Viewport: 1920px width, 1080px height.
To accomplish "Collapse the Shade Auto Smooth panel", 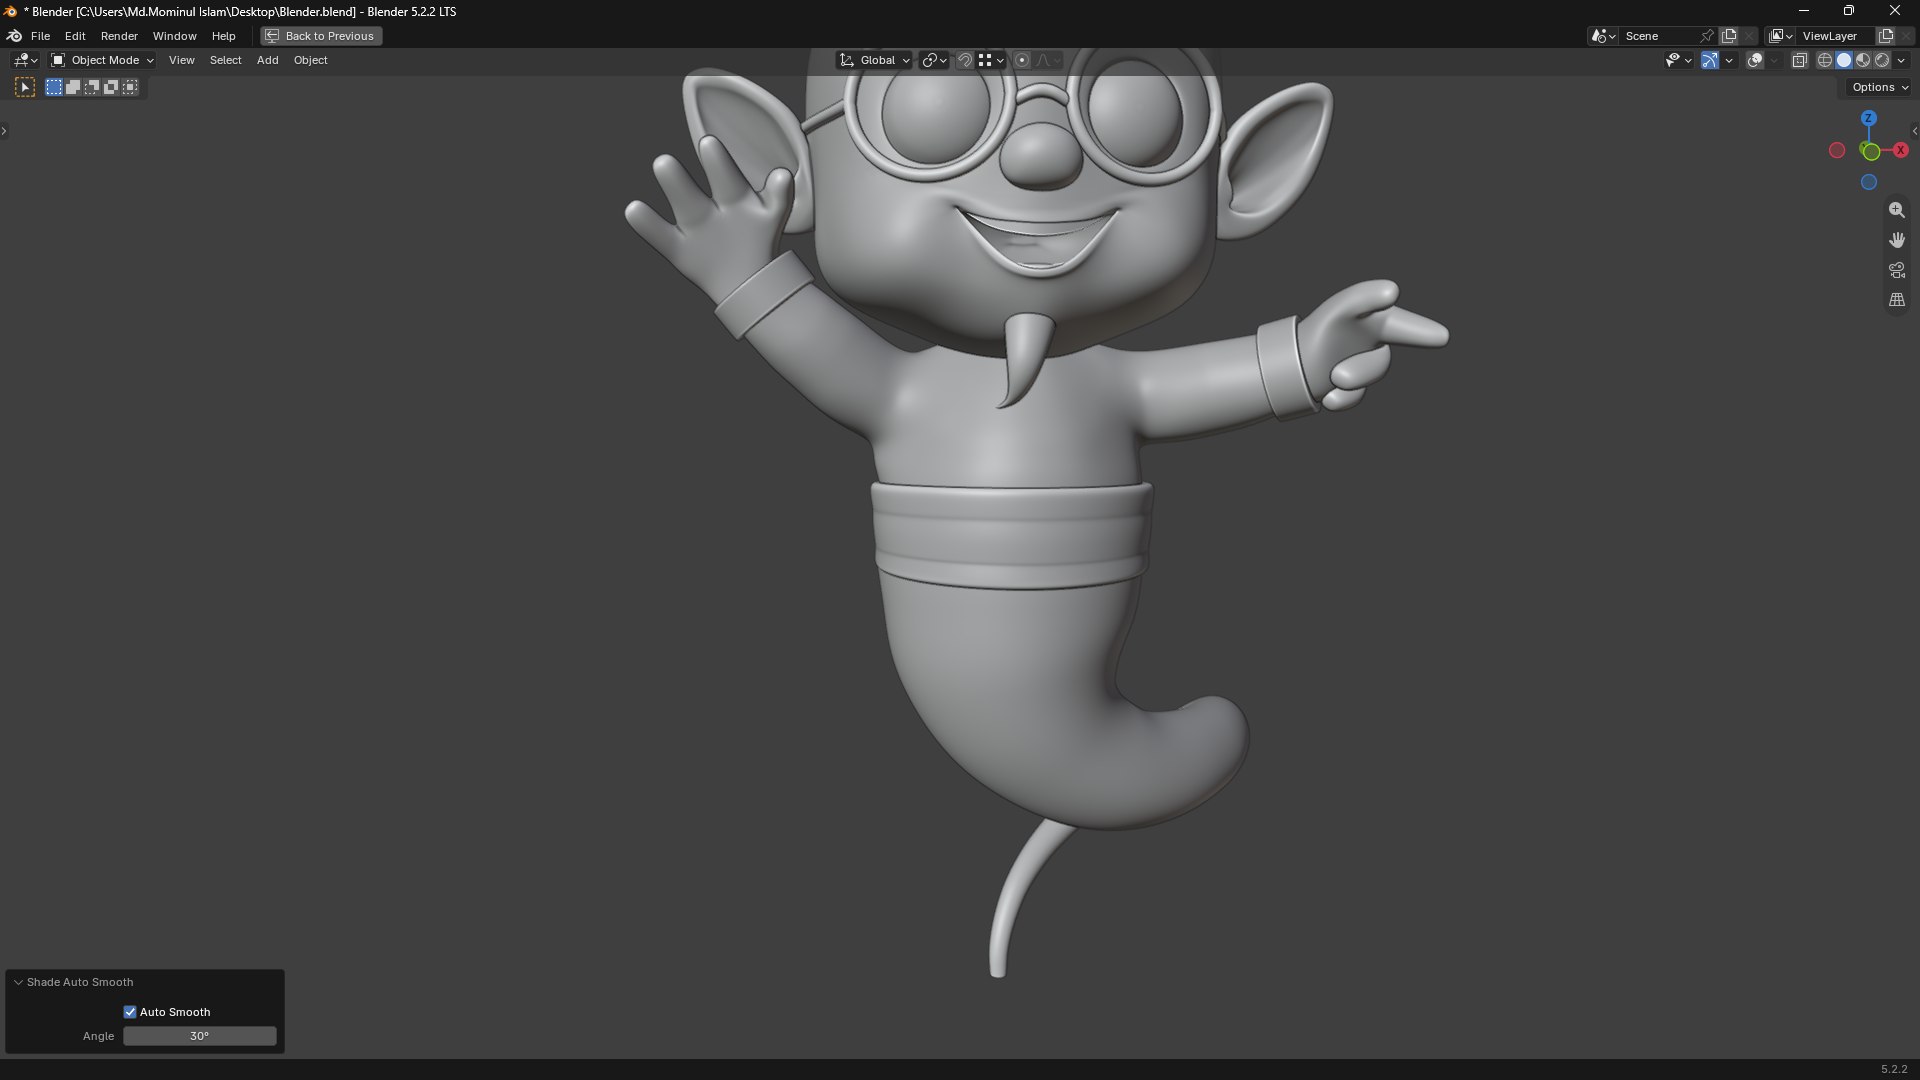I will click(18, 982).
